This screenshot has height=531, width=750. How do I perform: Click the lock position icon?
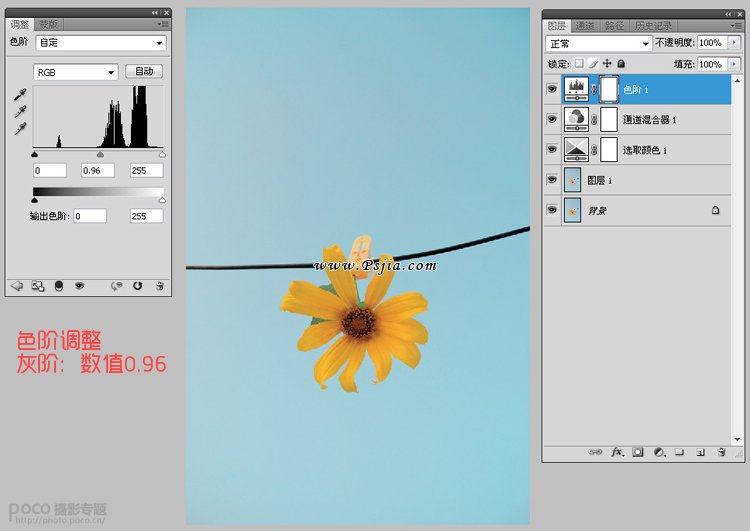click(x=607, y=64)
